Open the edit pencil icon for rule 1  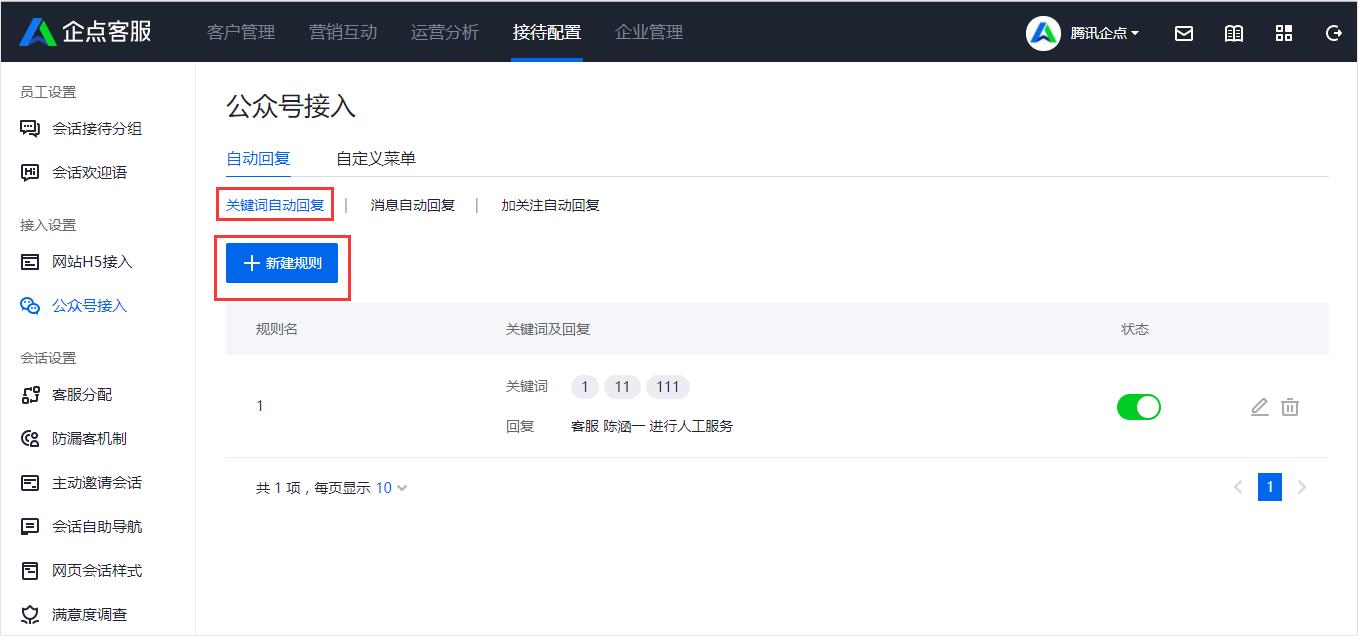point(1259,407)
